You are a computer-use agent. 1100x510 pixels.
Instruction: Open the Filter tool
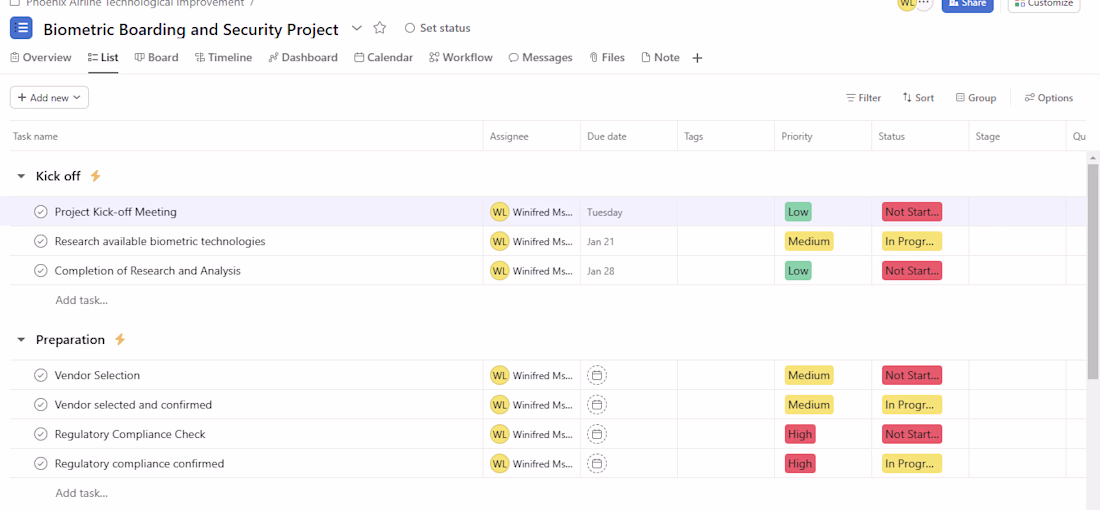point(863,98)
